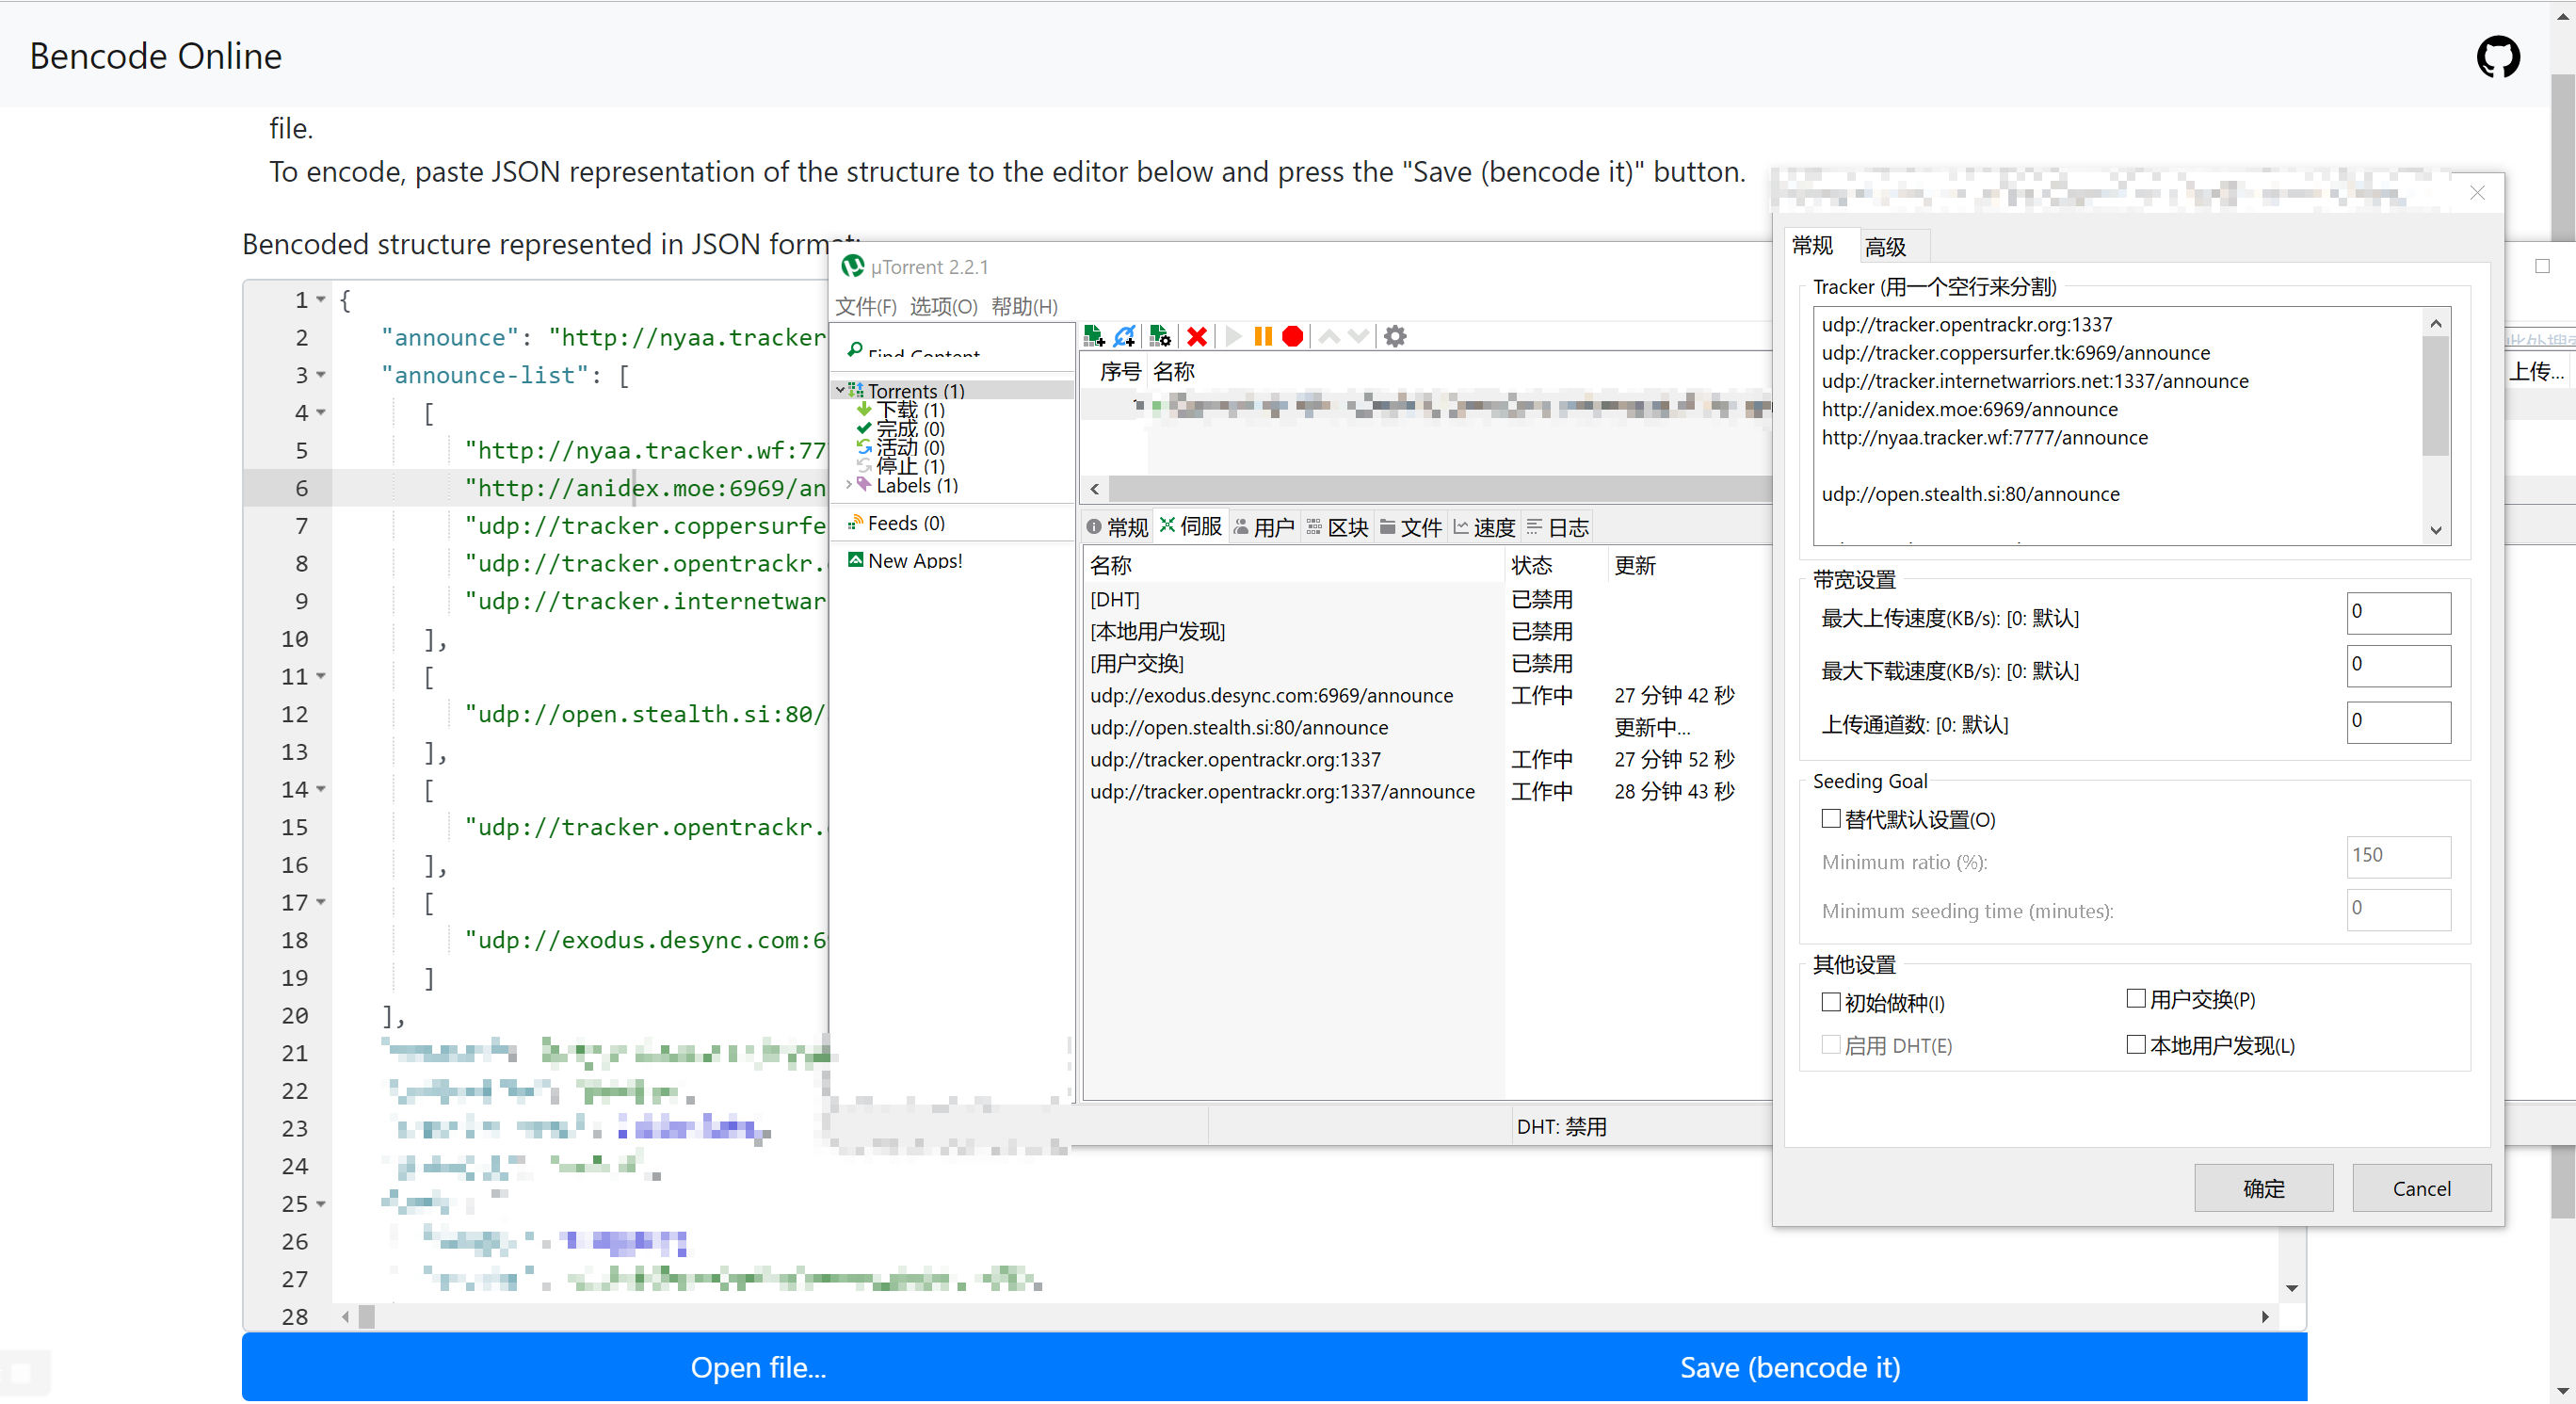Fold array at line 4 arrow
The width and height of the screenshot is (2576, 1404).
tap(321, 412)
